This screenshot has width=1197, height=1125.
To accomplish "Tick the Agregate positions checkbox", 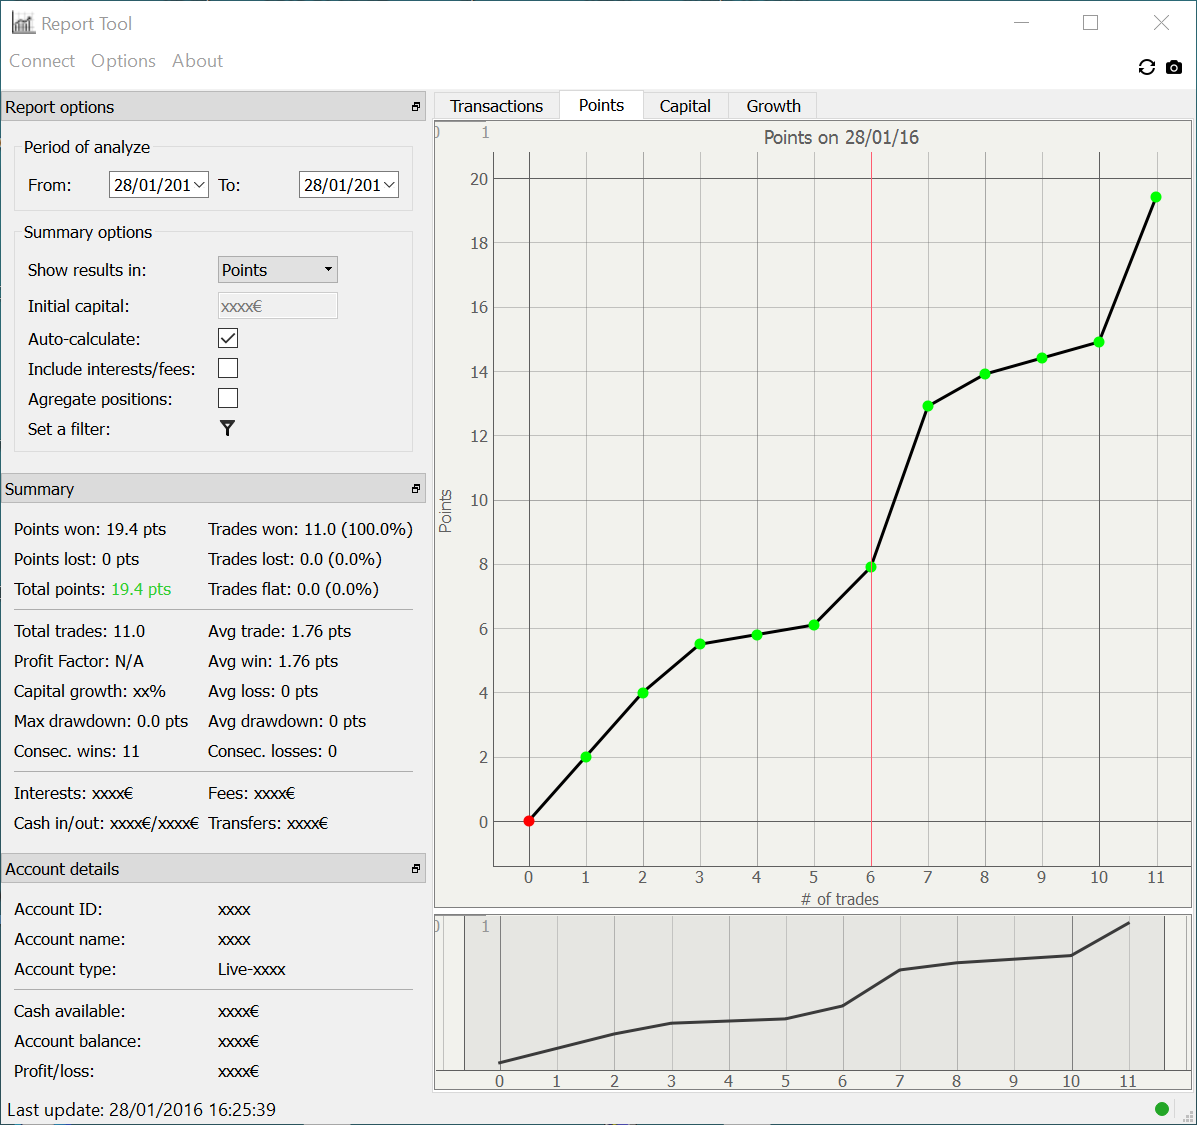I will (228, 399).
